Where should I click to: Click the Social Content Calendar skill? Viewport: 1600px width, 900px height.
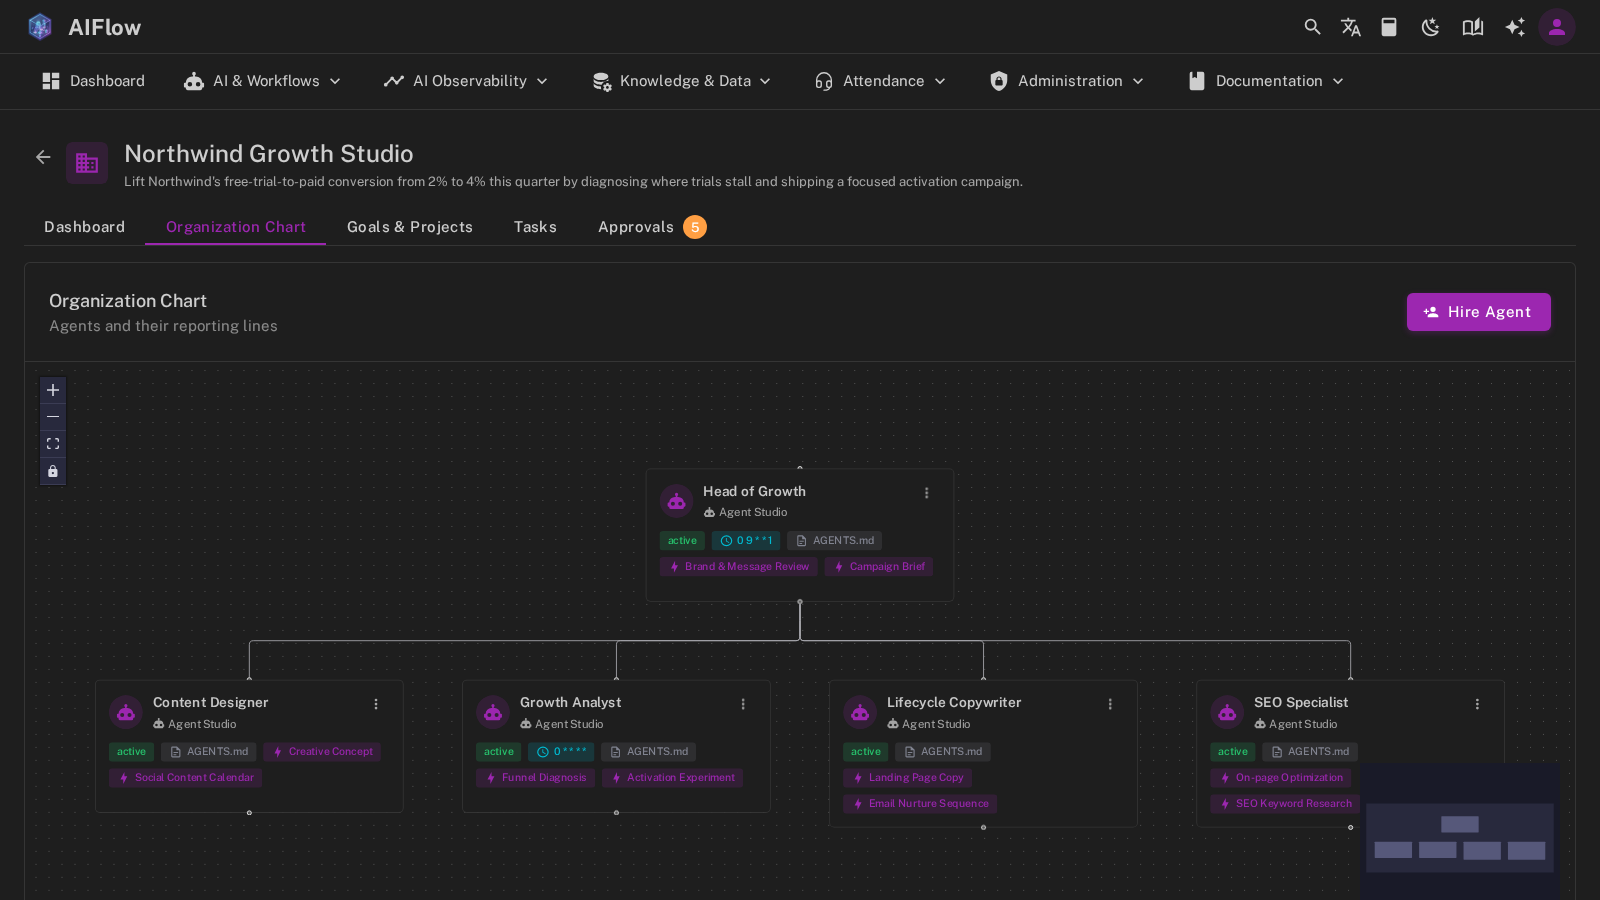186,778
